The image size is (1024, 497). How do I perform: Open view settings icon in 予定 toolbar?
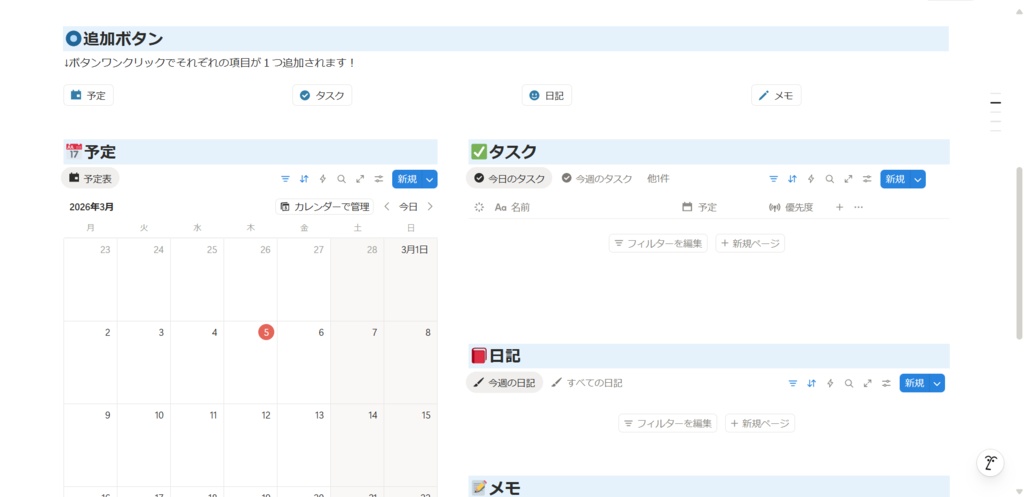coord(379,179)
